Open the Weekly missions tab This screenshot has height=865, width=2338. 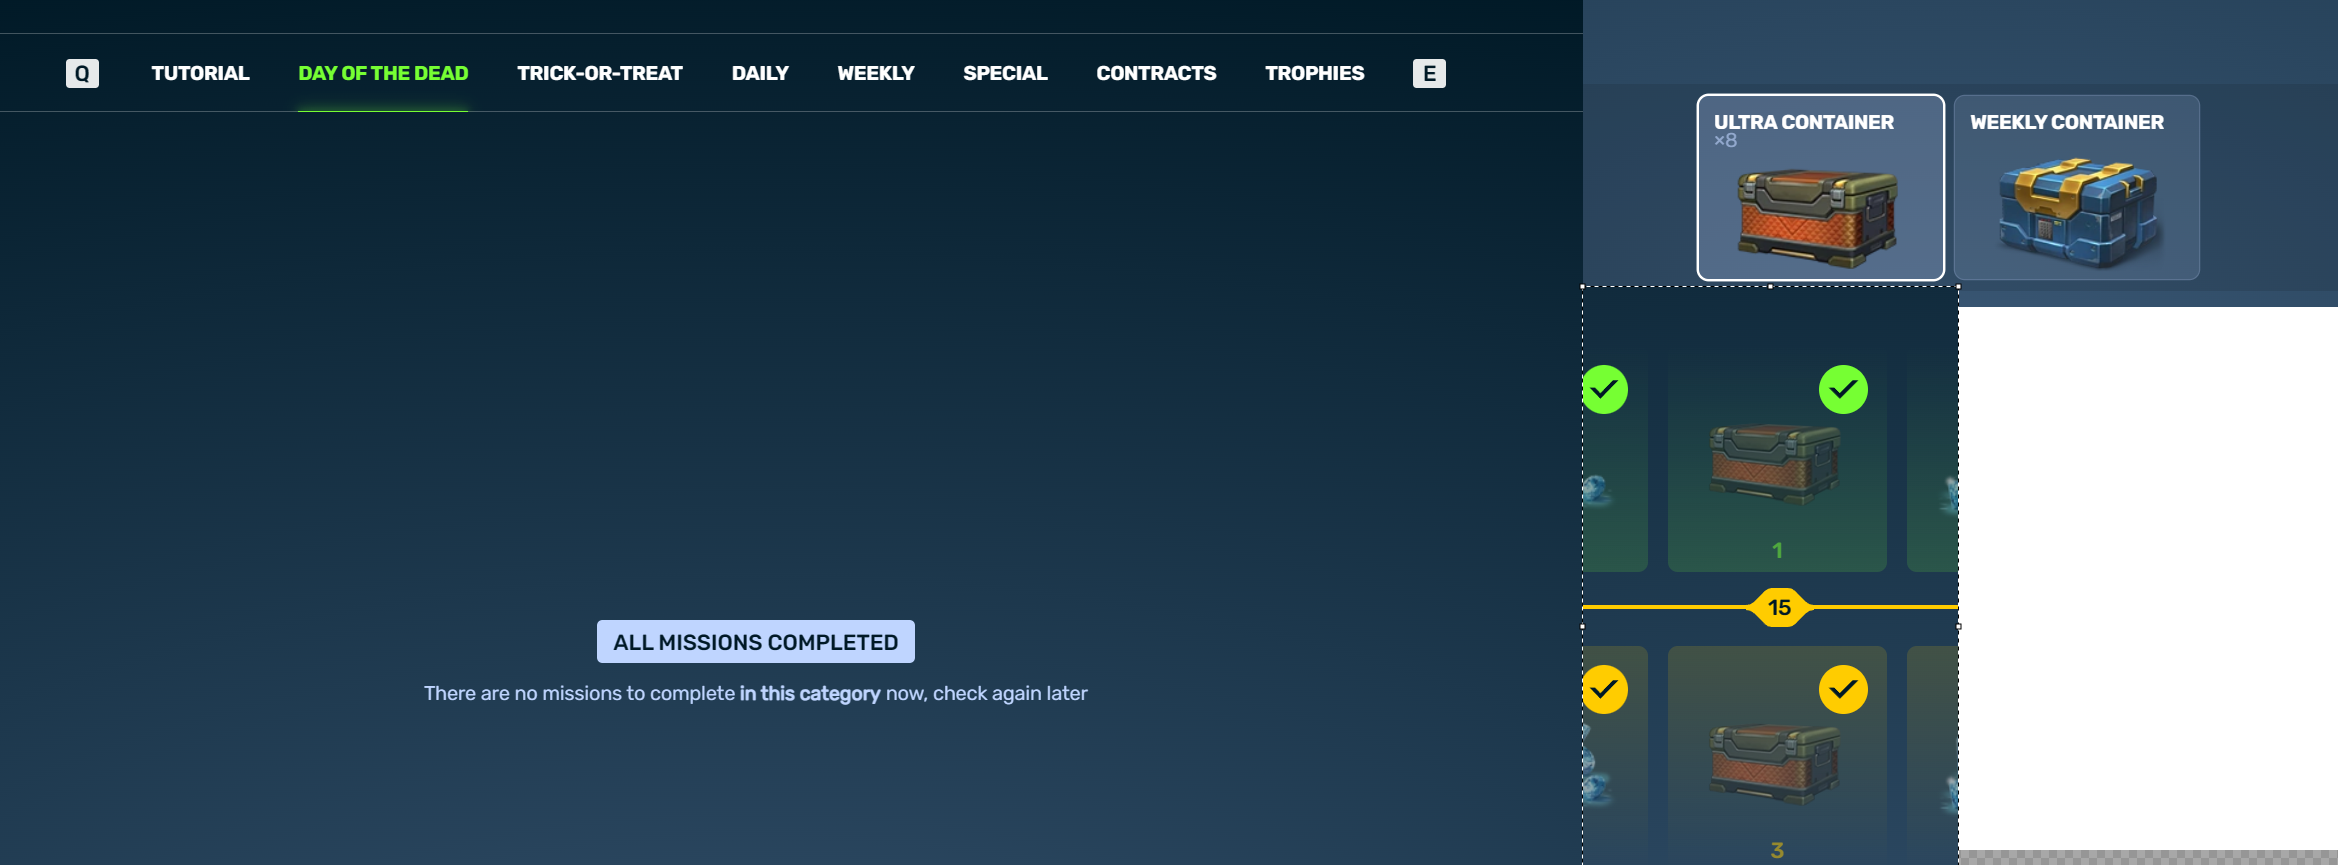click(875, 73)
